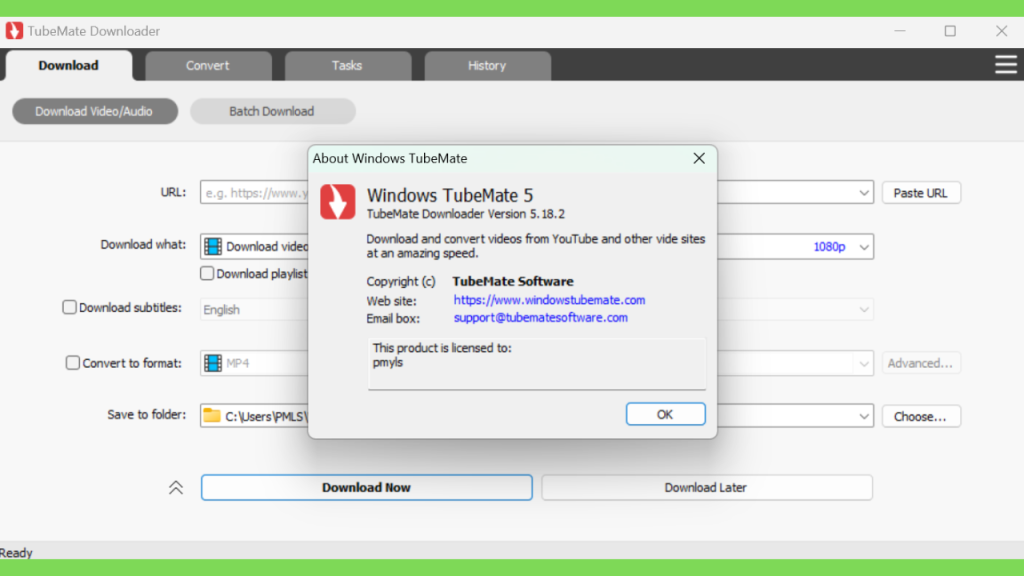This screenshot has height=576, width=1024.
Task: Click the Download Later button
Action: tap(707, 487)
